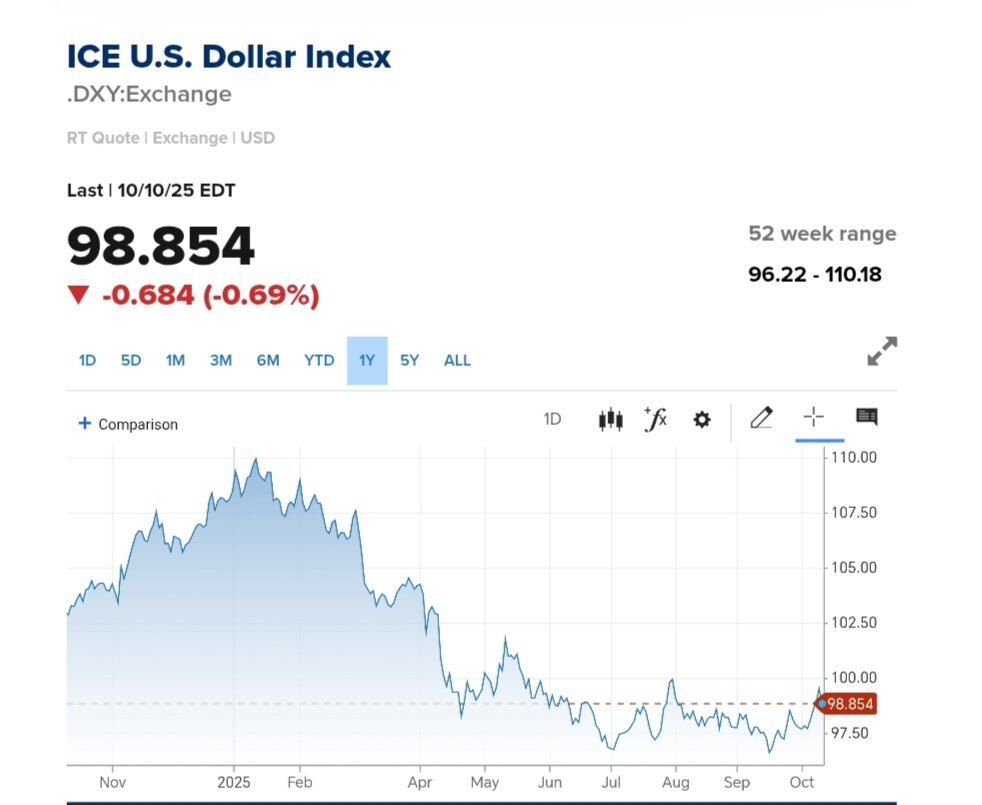Switch to the 1D time range

87,360
